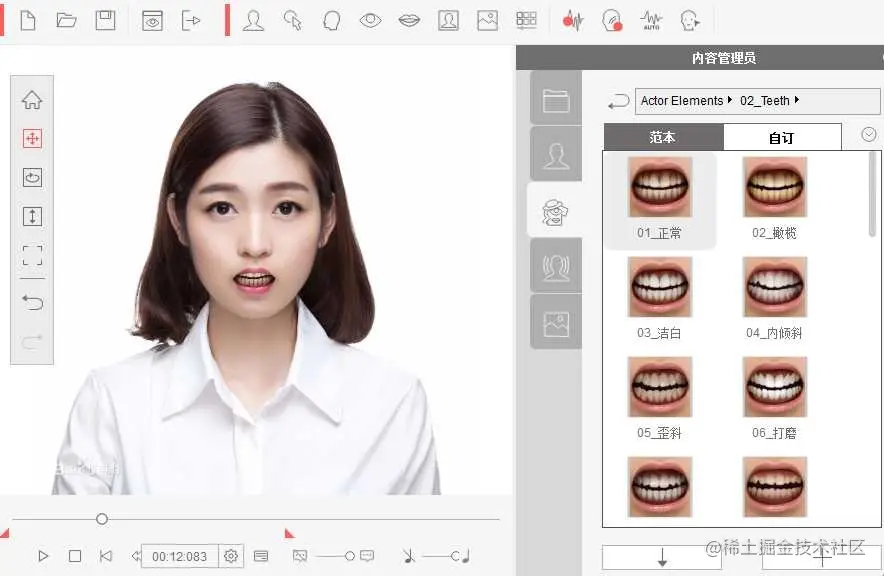
Task: Open the preview window eye icon
Action: point(152,21)
